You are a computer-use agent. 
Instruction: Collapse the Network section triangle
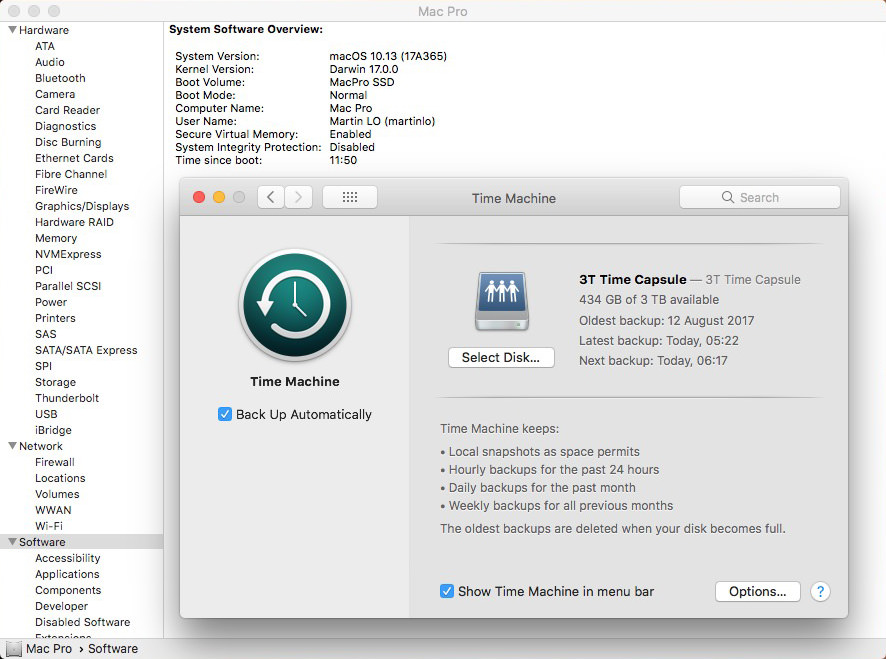[12, 445]
